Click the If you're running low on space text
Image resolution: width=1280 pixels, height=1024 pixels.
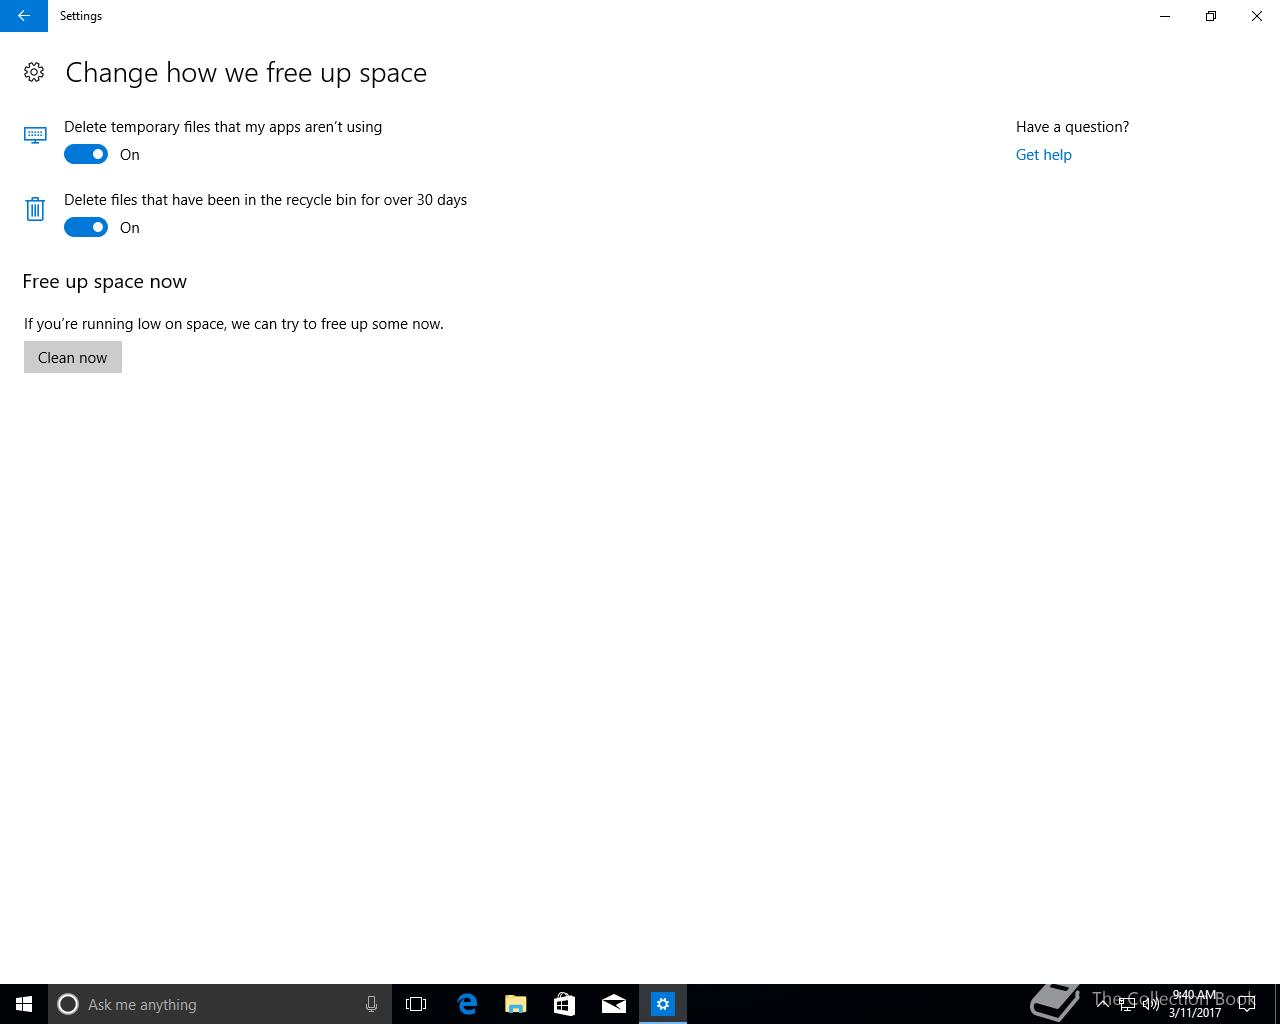pyautogui.click(x=234, y=324)
